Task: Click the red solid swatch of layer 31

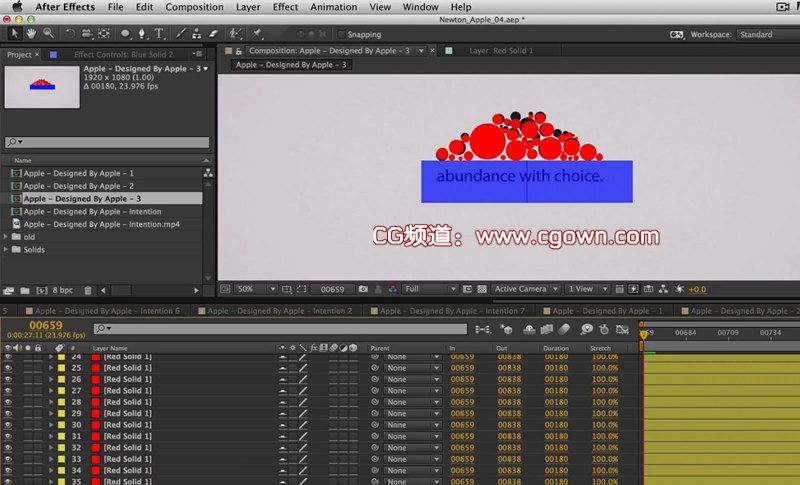Action: click(x=95, y=437)
